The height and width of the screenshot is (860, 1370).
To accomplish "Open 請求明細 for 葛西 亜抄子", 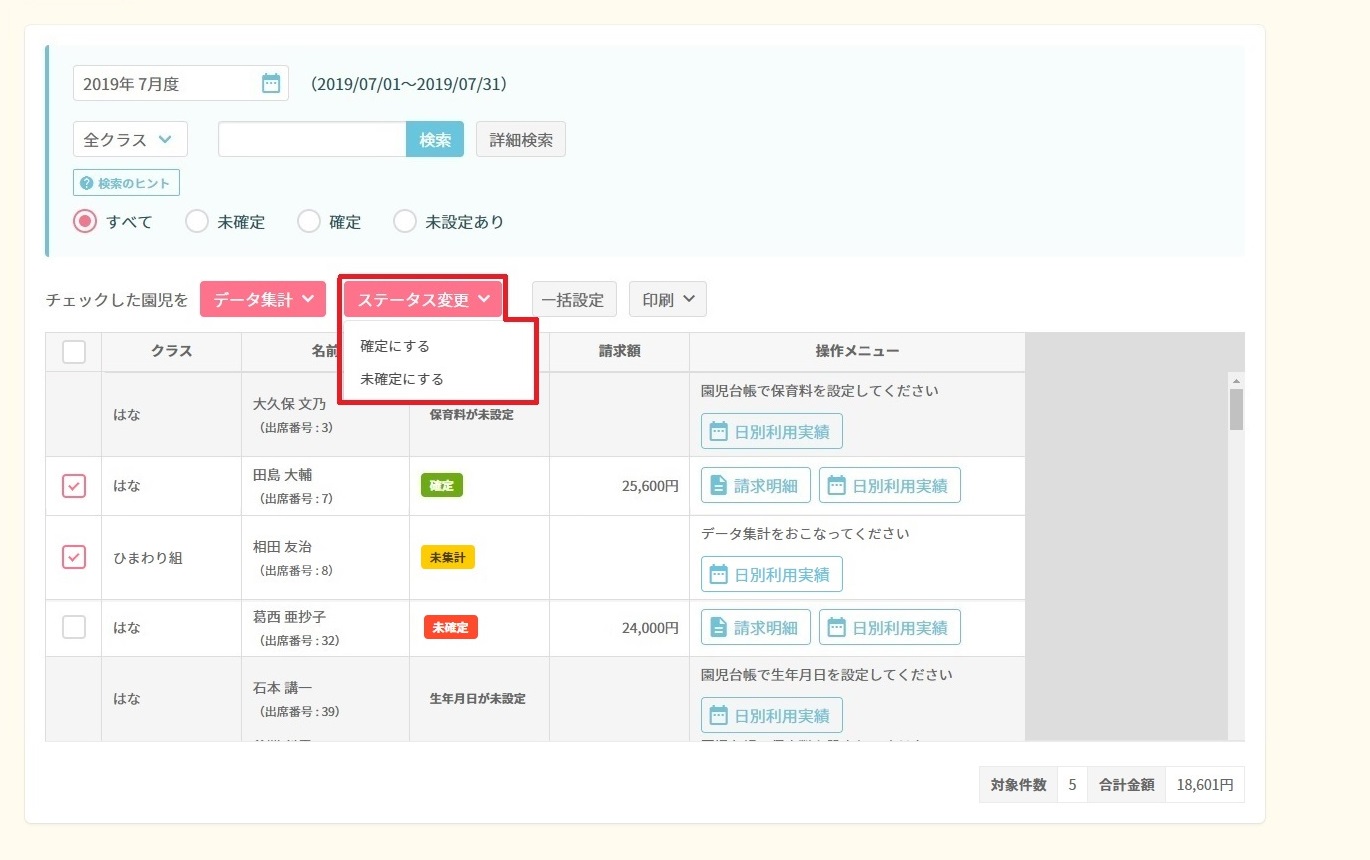I will [755, 628].
